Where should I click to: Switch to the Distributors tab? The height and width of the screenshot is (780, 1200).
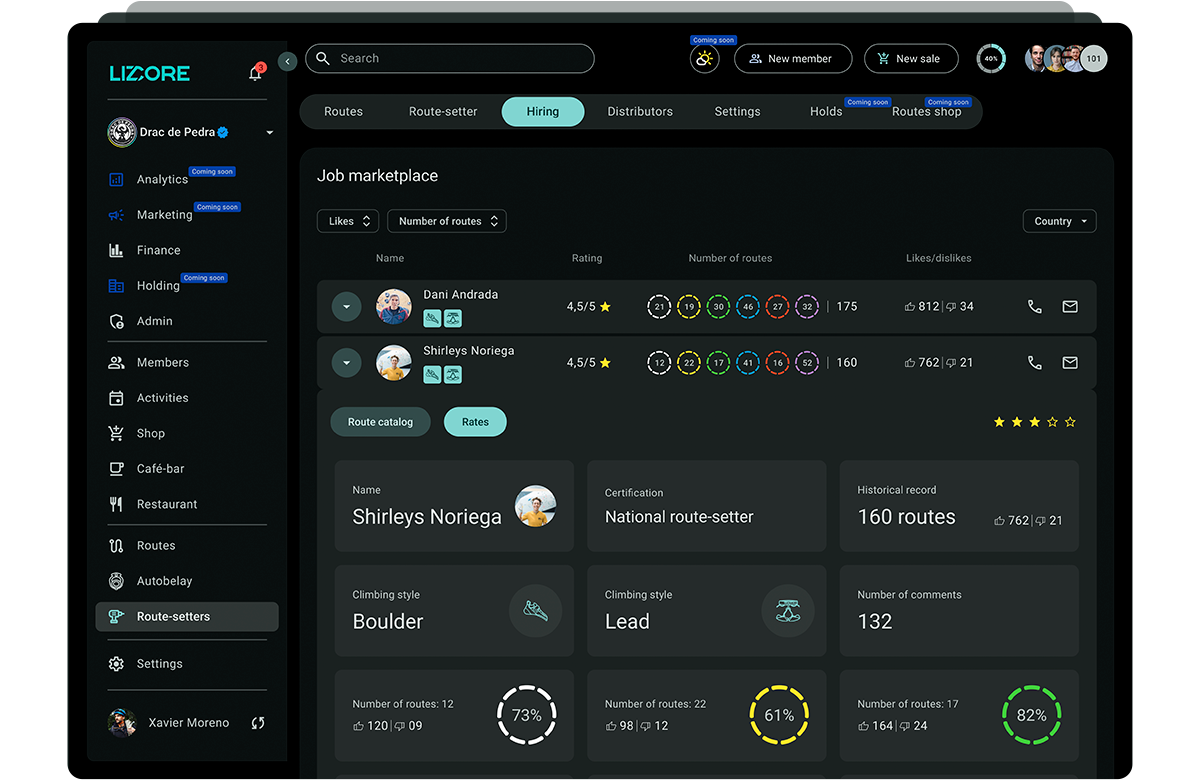pos(640,112)
